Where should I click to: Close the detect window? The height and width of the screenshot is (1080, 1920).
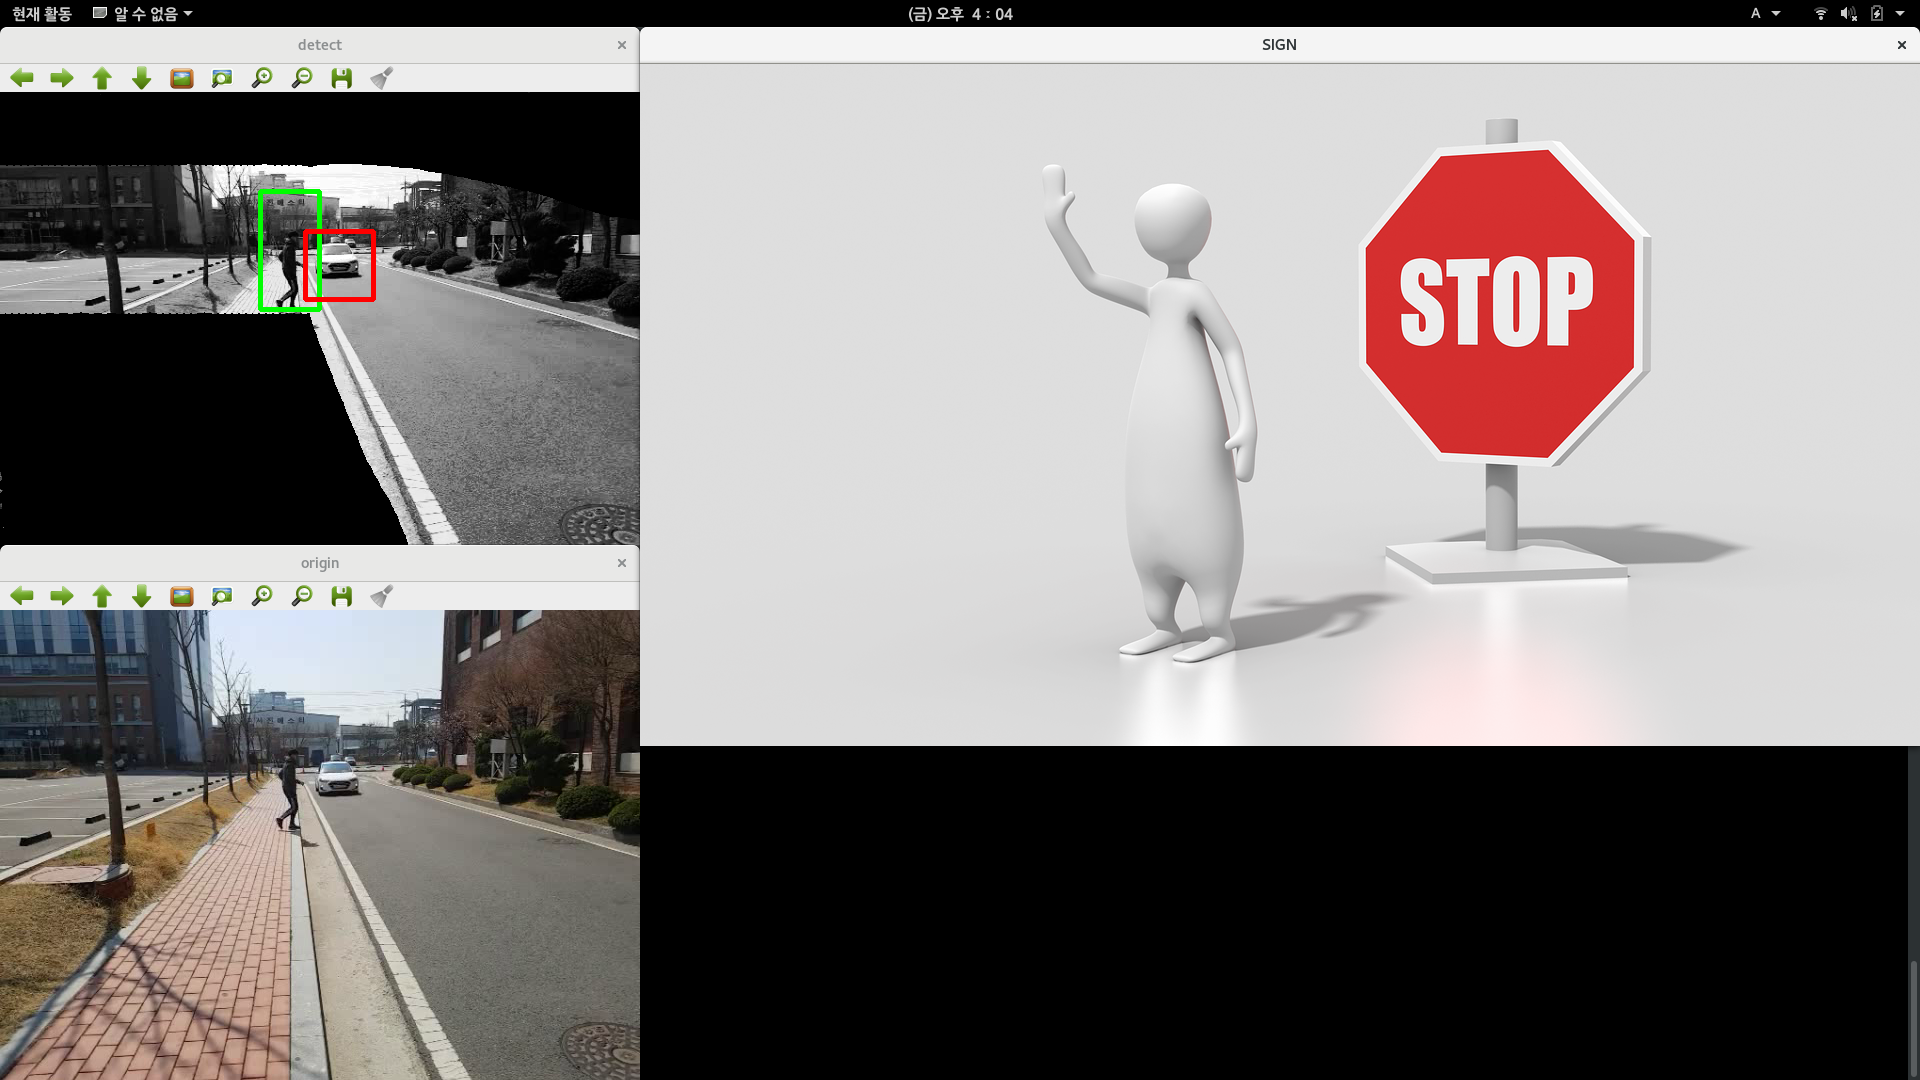click(x=622, y=45)
